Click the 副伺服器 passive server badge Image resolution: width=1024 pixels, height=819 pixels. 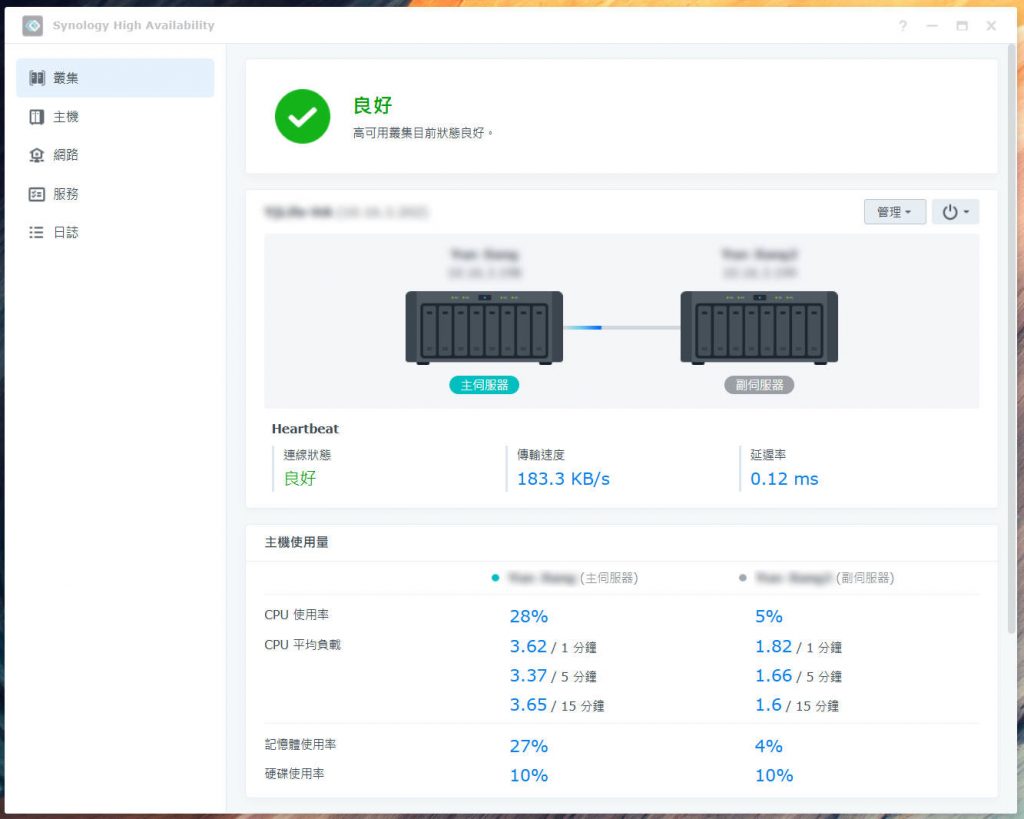coord(759,385)
